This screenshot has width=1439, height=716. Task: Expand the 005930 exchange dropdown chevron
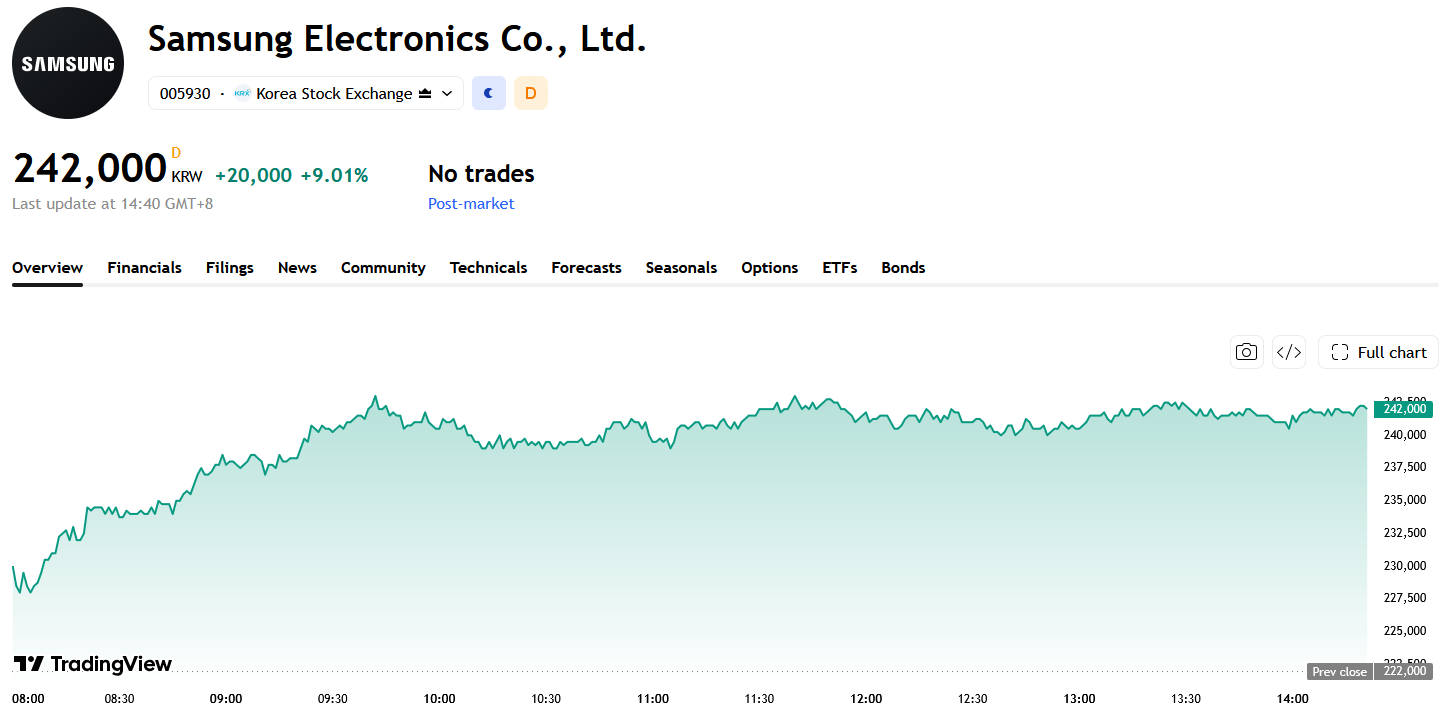[447, 93]
